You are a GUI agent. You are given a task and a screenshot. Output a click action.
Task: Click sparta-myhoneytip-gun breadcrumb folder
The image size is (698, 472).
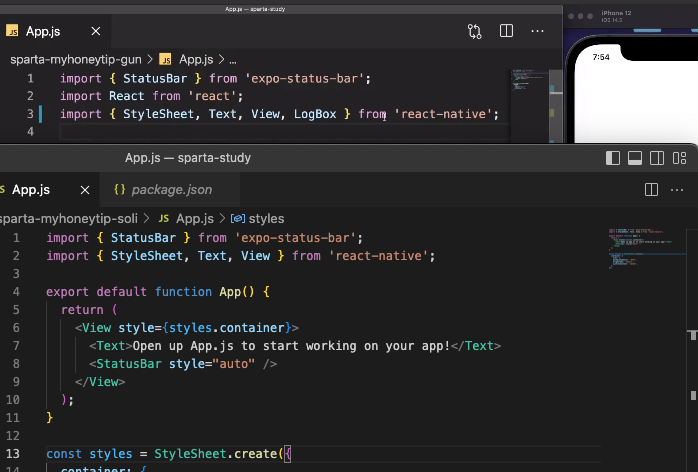point(76,59)
